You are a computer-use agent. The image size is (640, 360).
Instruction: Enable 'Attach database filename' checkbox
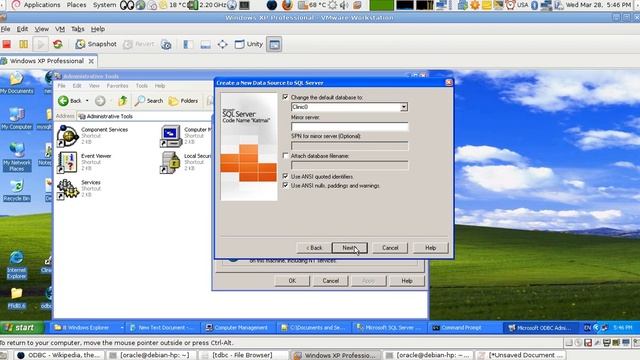[x=285, y=156]
